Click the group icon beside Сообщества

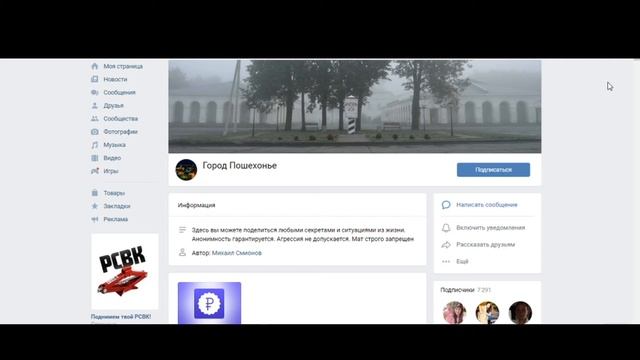[x=95, y=118]
